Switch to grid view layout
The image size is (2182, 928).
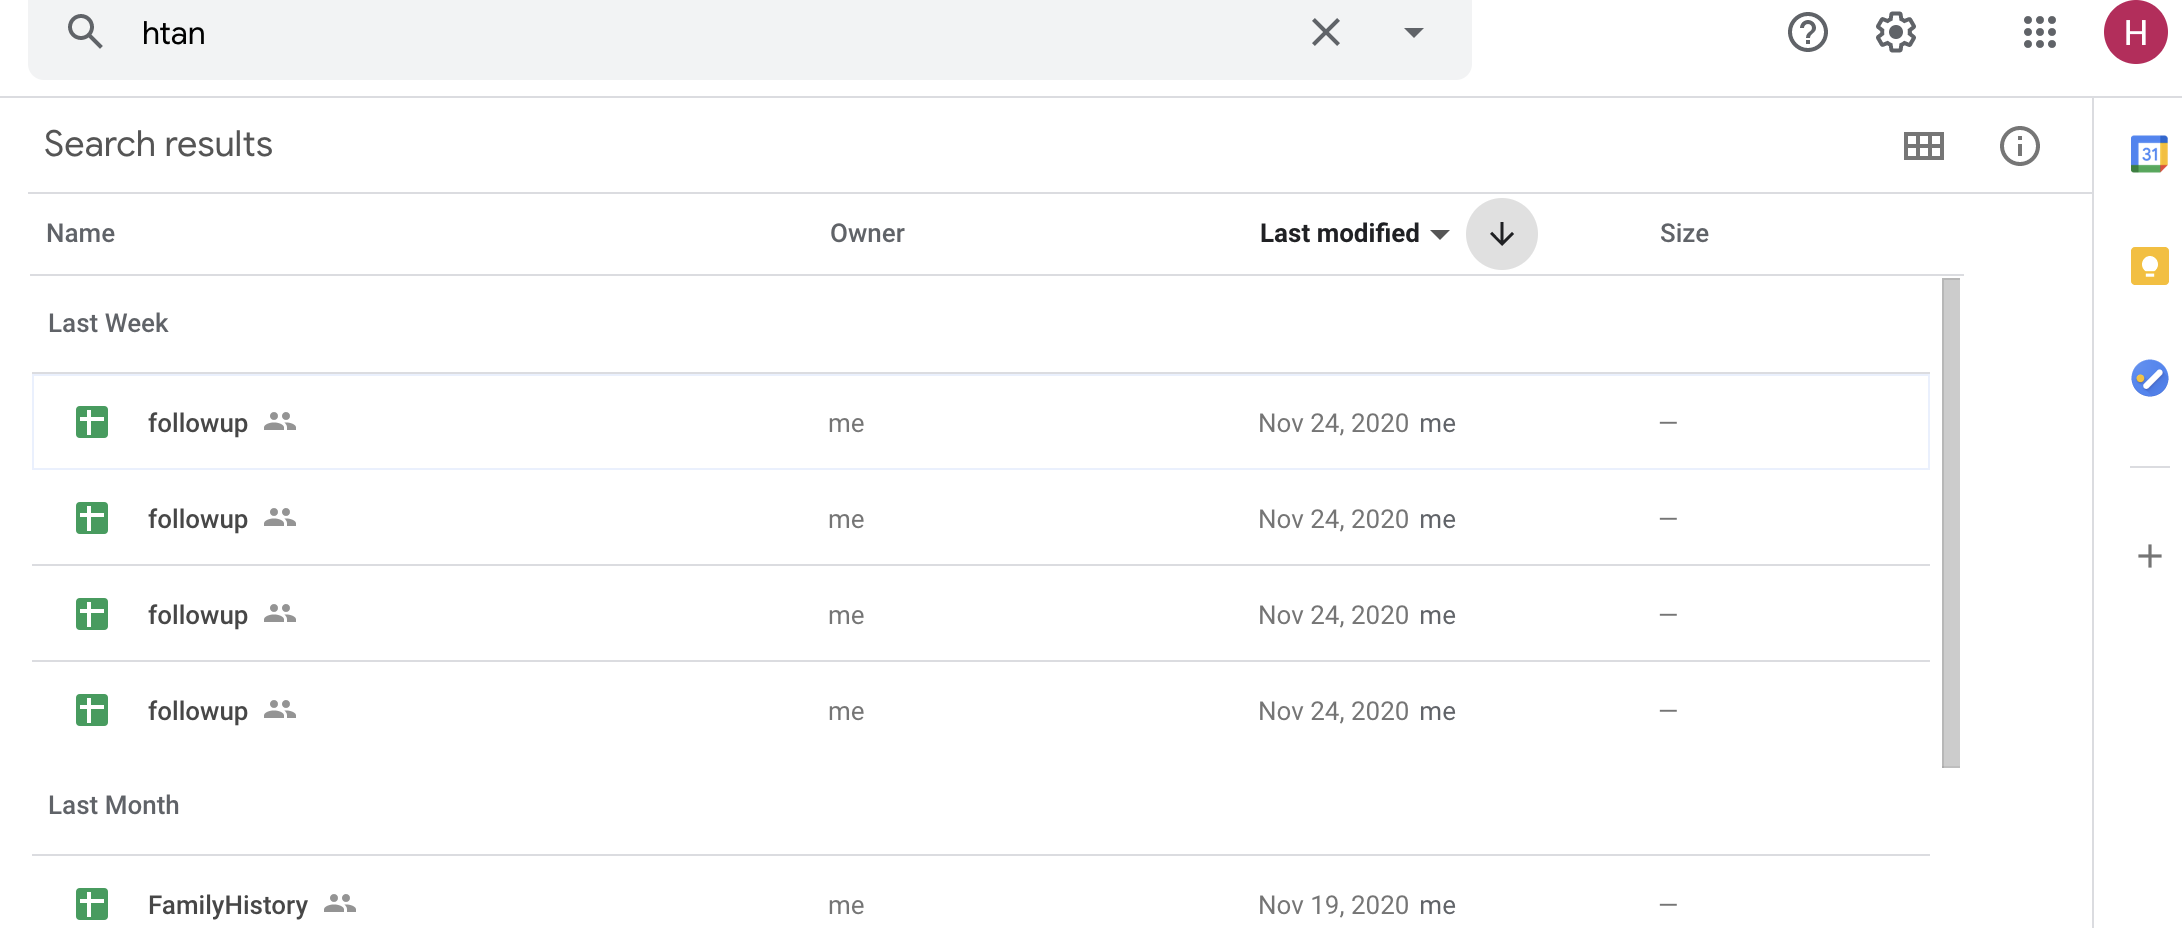click(x=1923, y=145)
